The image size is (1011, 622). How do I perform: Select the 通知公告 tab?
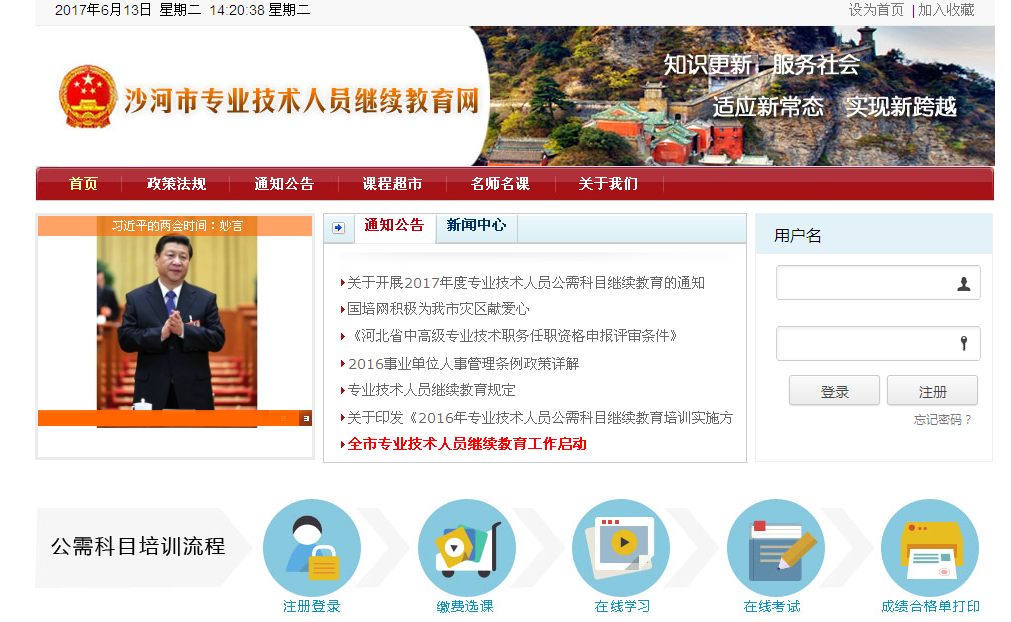pyautogui.click(x=394, y=226)
